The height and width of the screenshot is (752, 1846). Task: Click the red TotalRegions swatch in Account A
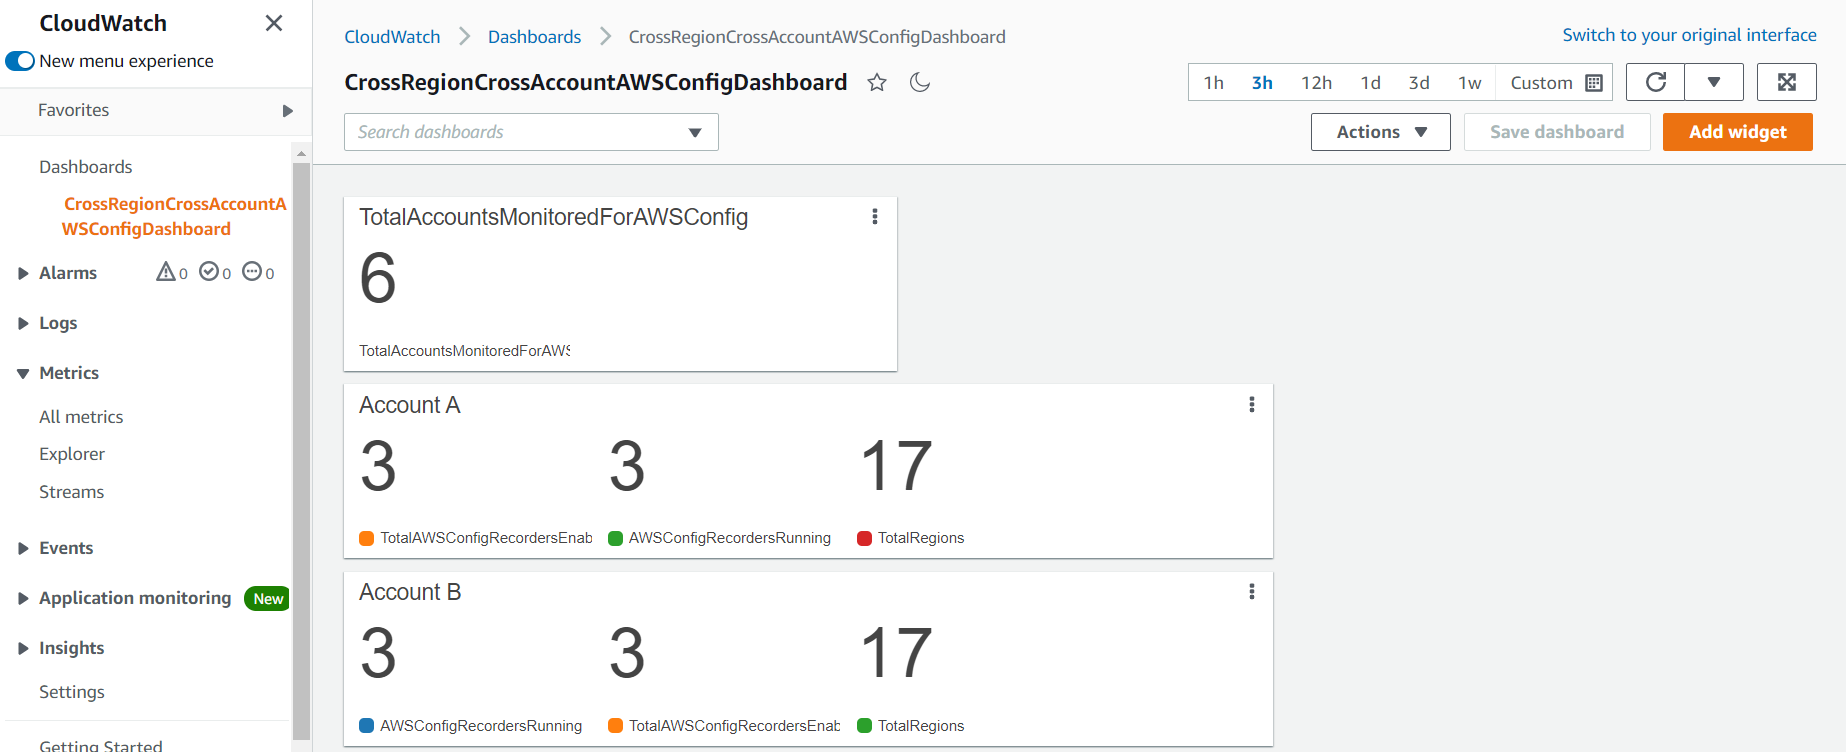click(865, 538)
